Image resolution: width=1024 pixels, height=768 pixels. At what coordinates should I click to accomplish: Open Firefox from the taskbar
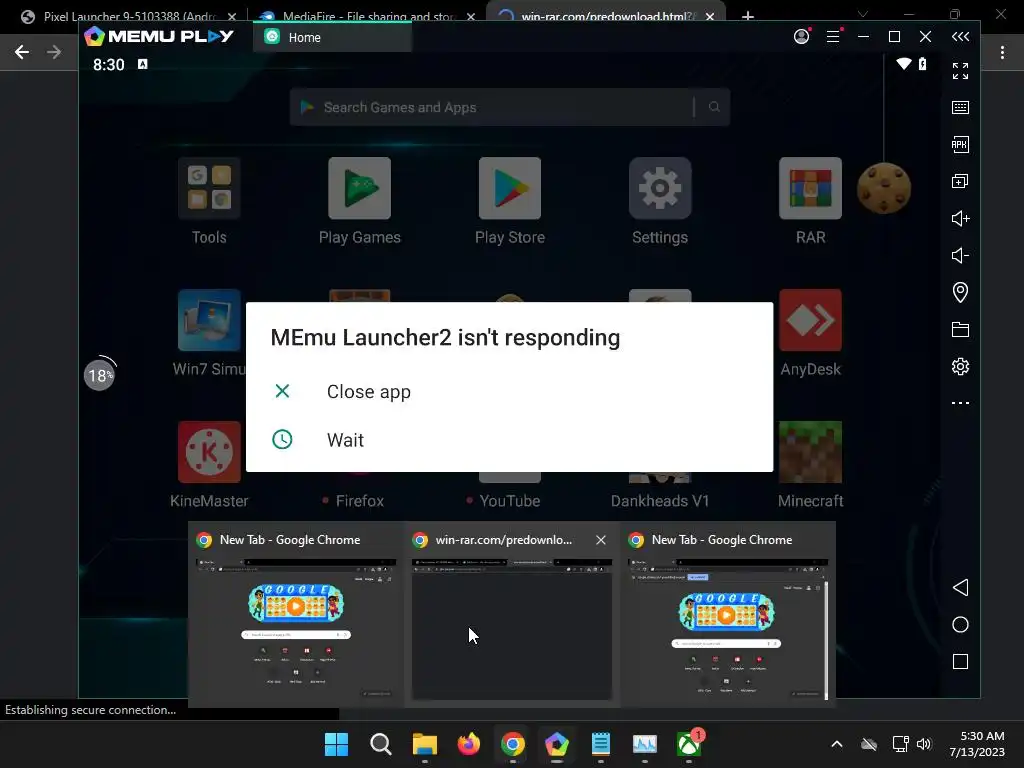tap(468, 744)
